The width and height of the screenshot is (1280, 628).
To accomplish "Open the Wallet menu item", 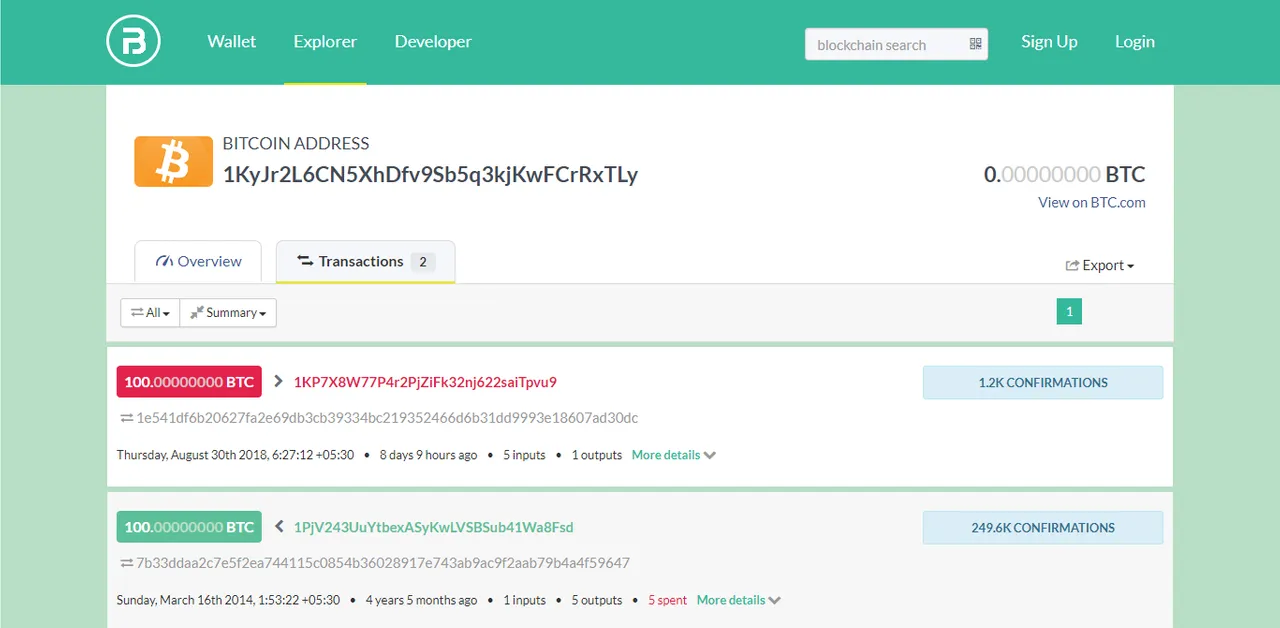I will (x=232, y=42).
